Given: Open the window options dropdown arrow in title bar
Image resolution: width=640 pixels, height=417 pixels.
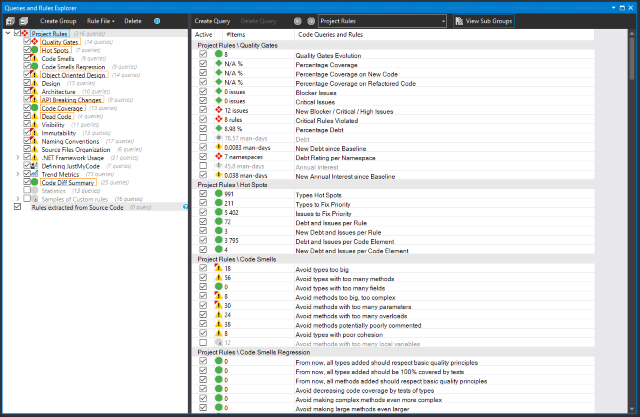Looking at the screenshot, I should point(613,8).
